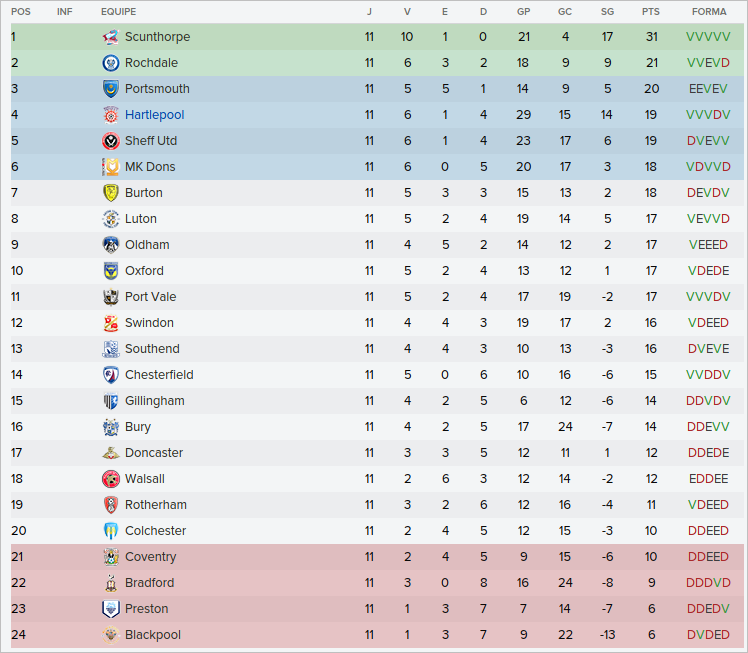Click the MK Dons club badge
This screenshot has width=748, height=653.
click(111, 167)
